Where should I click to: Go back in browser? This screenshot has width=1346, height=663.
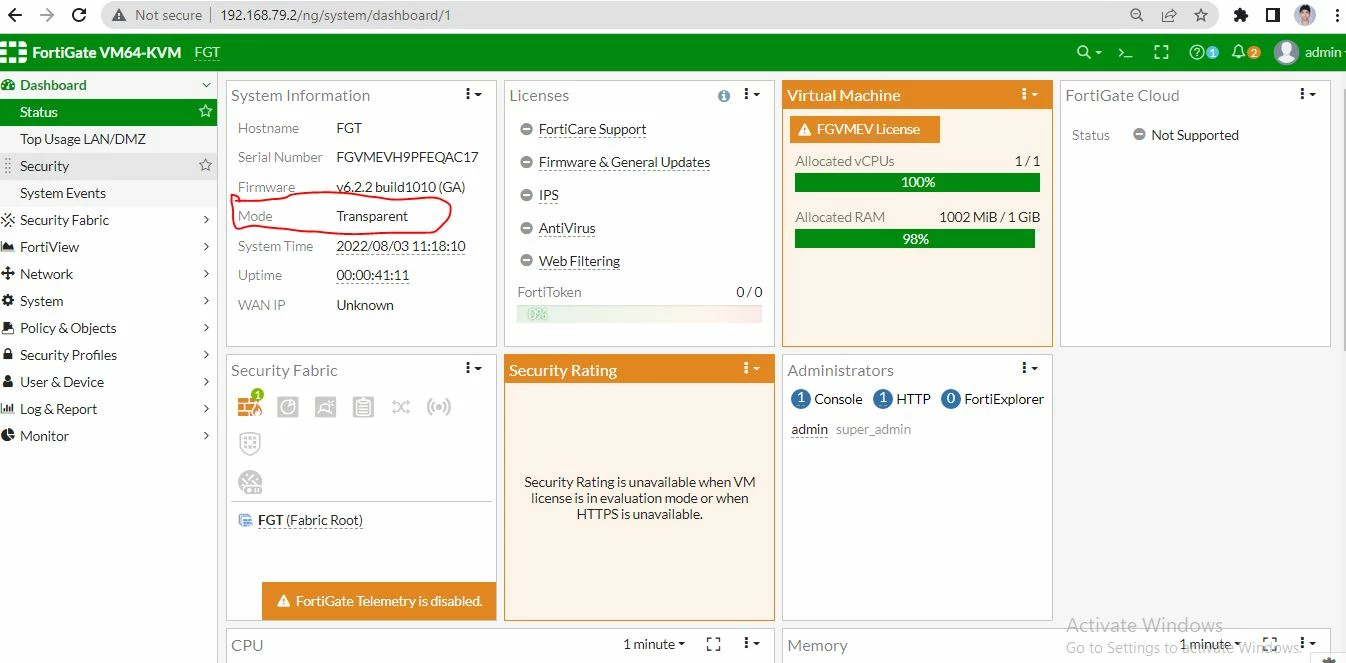pyautogui.click(x=15, y=15)
